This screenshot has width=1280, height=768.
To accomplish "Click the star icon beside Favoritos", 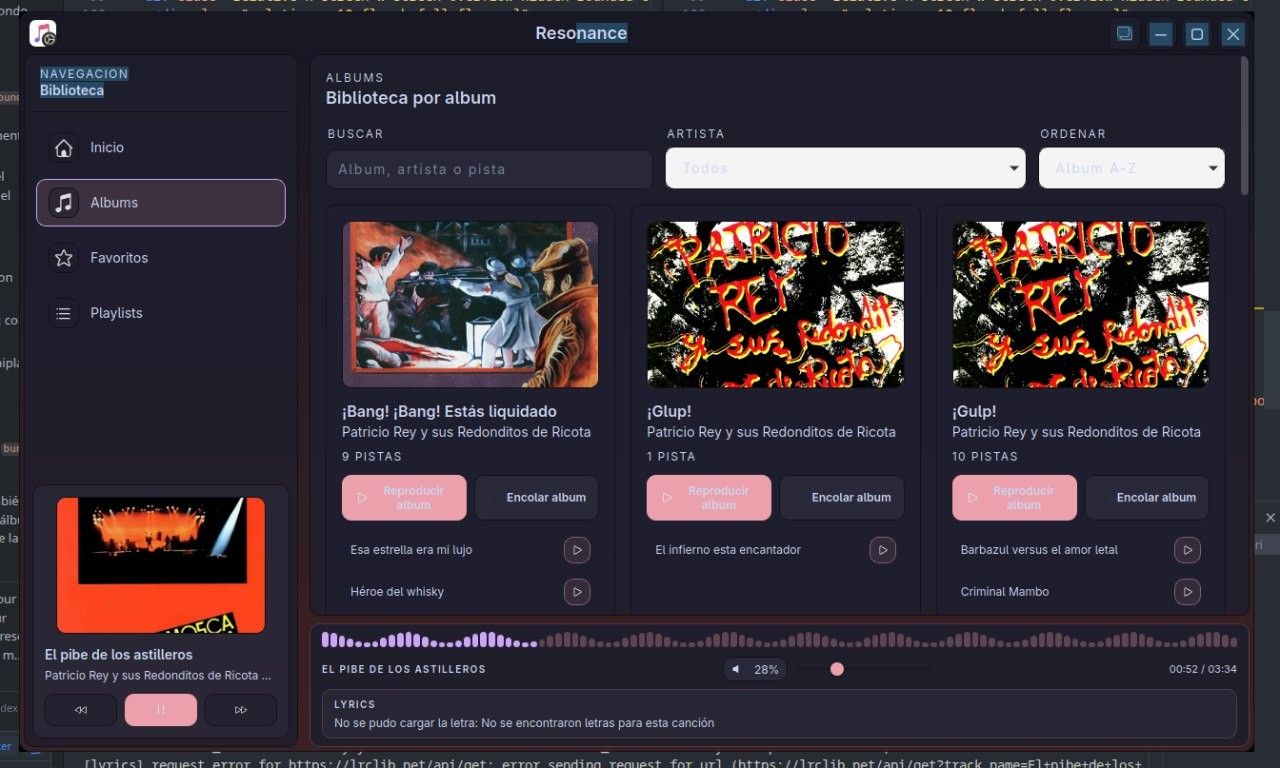I will [64, 258].
